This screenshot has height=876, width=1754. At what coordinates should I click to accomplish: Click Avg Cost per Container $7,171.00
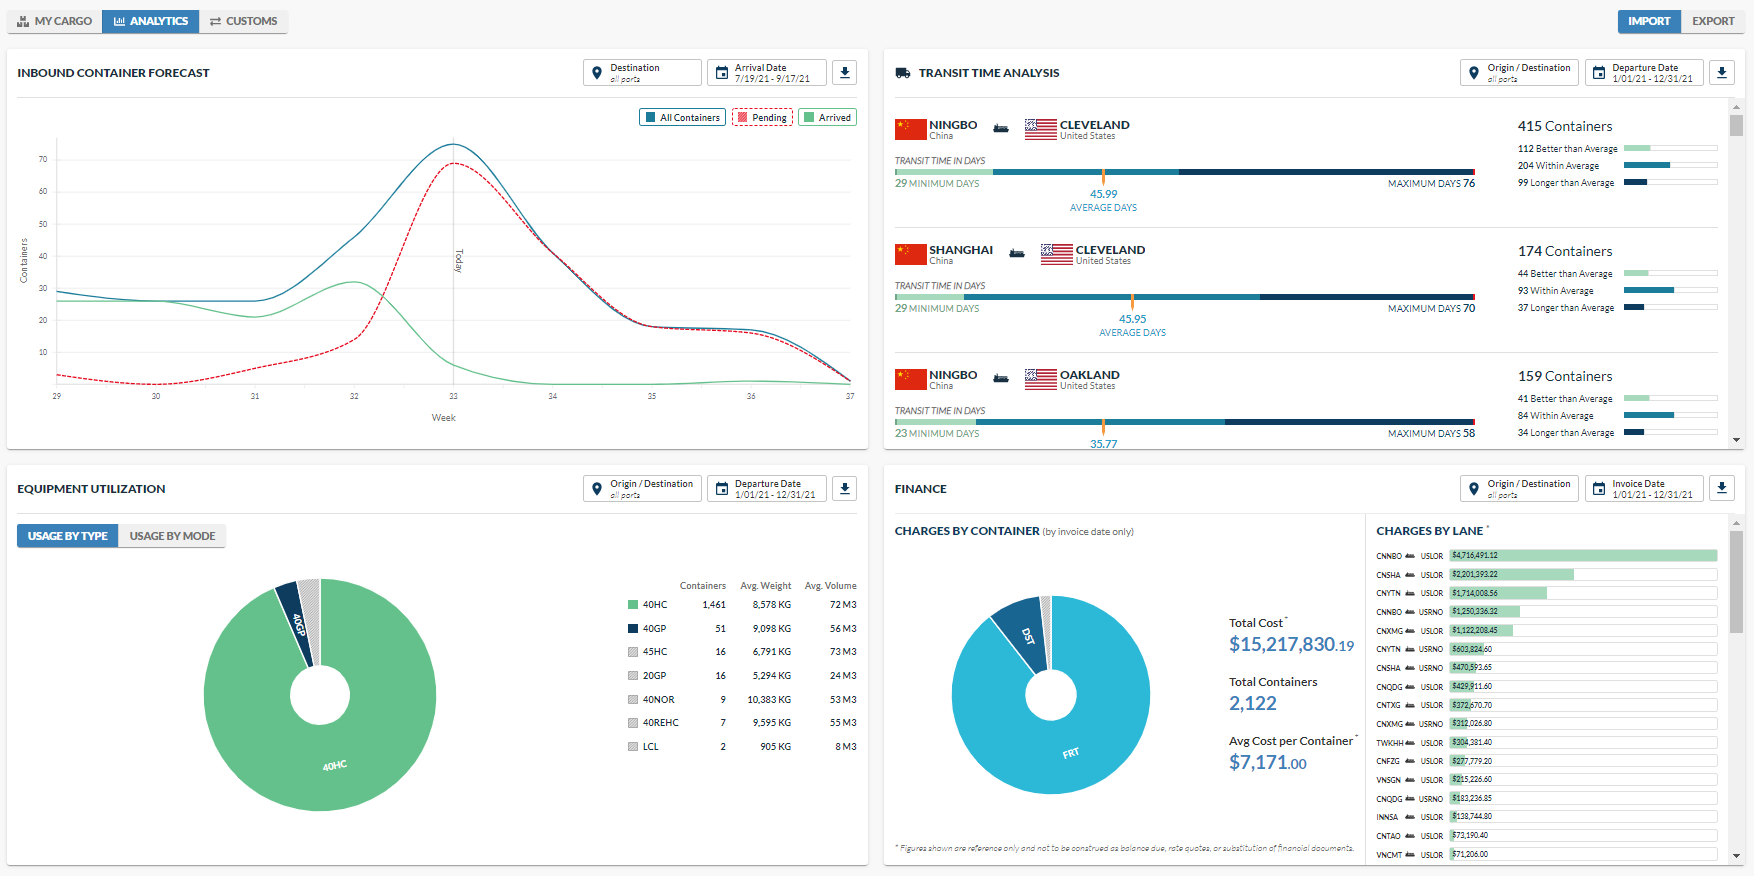point(1268,763)
